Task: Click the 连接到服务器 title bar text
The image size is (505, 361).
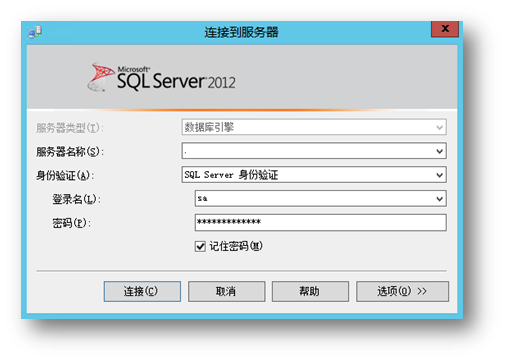Action: pyautogui.click(x=241, y=32)
